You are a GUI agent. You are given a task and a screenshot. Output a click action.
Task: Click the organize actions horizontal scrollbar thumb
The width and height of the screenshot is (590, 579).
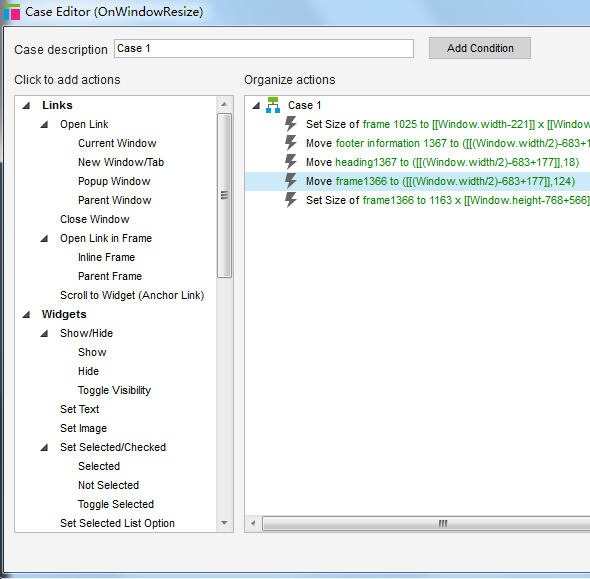(442, 523)
